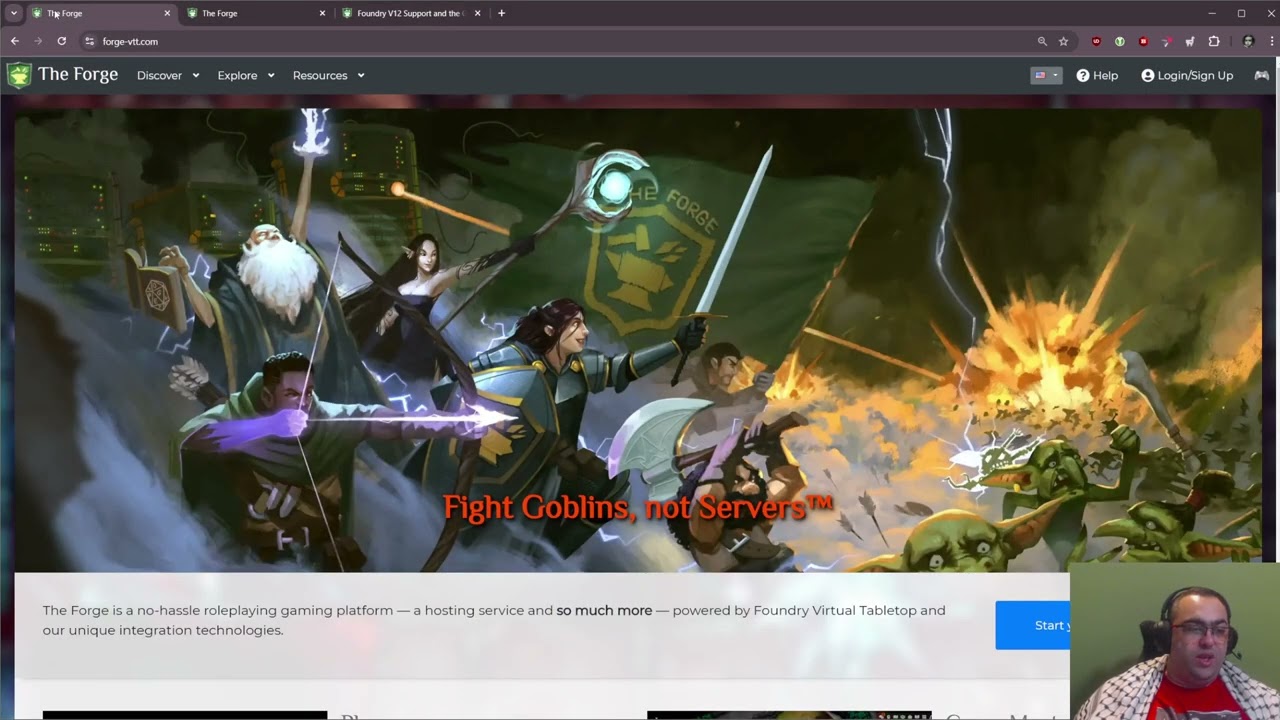Open the Discover dropdown menu

pos(168,75)
